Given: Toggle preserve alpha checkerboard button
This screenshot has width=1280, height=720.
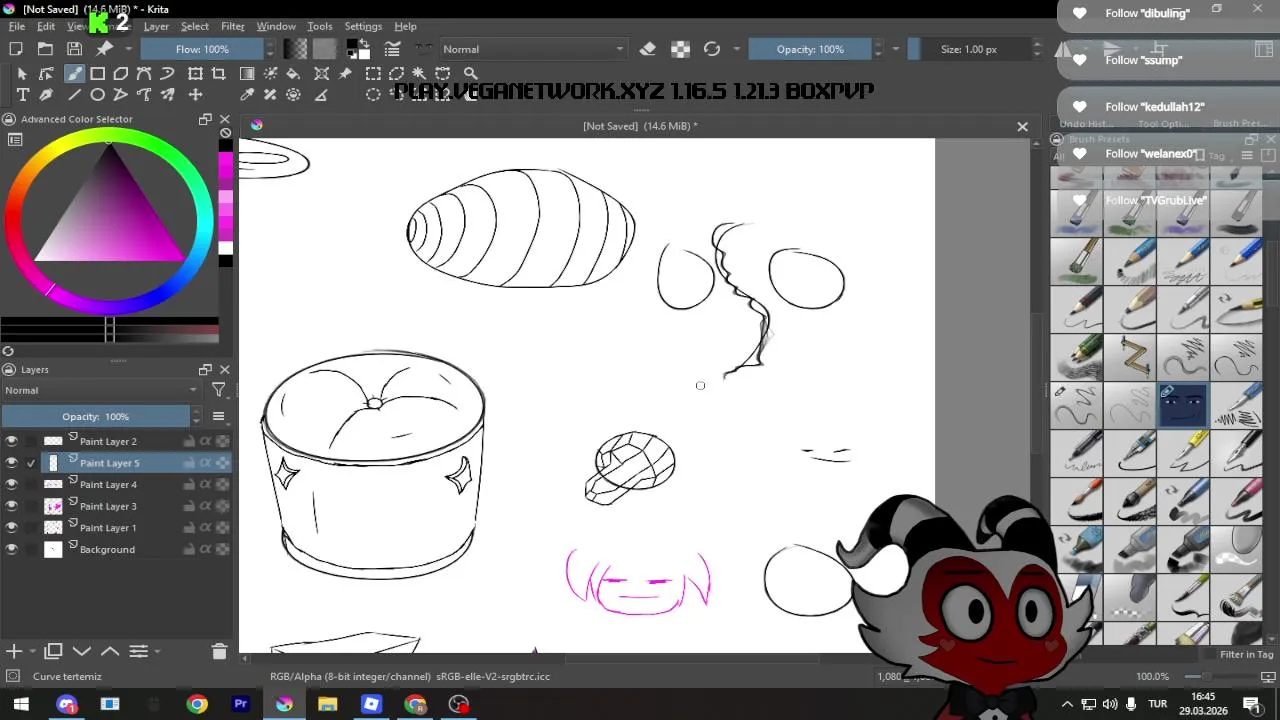Looking at the screenshot, I should 680,49.
